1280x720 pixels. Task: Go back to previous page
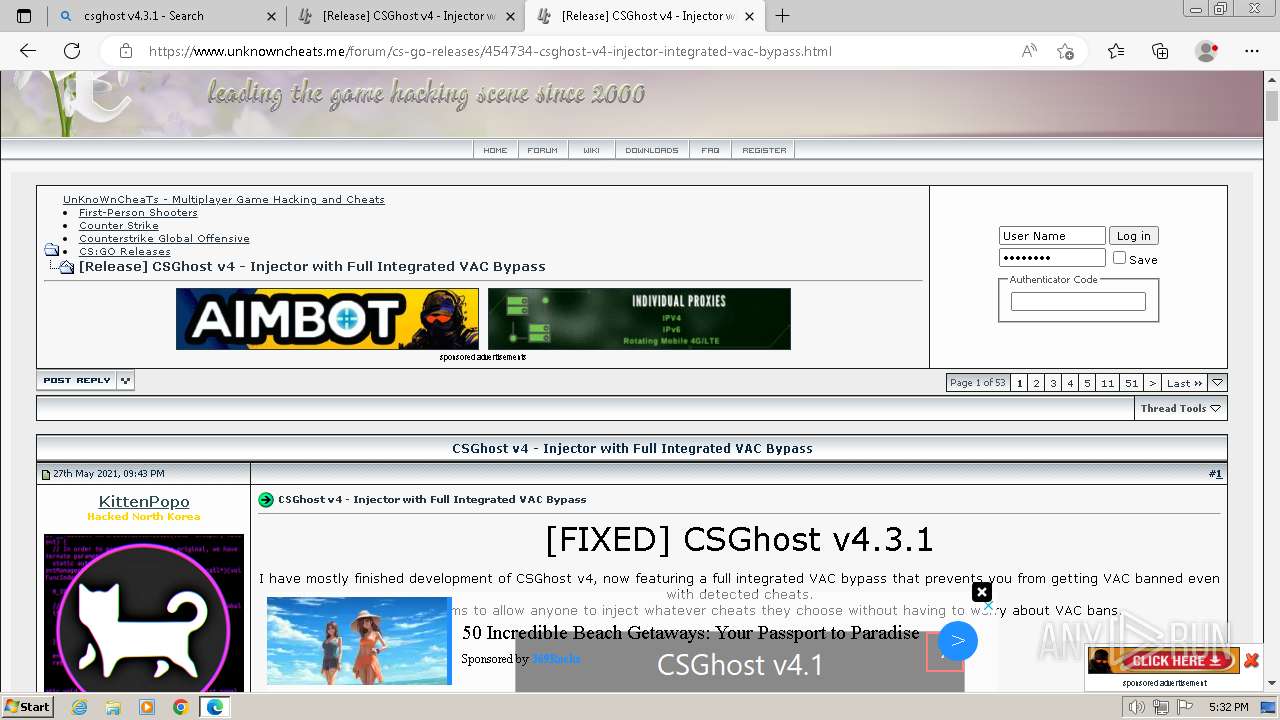[28, 51]
